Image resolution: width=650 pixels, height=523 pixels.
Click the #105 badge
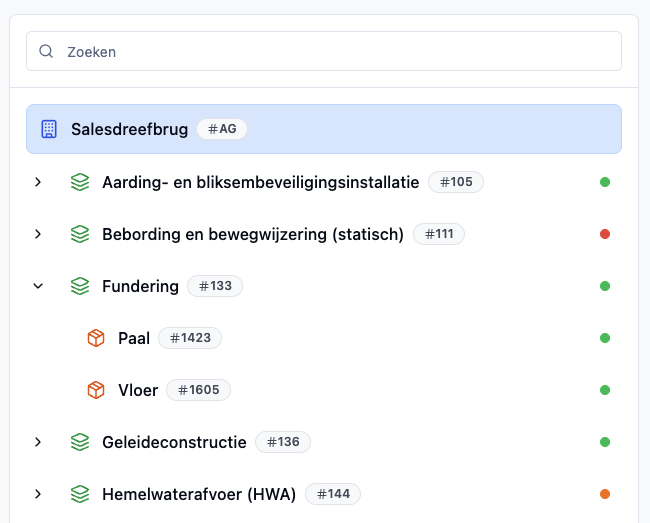tap(456, 182)
